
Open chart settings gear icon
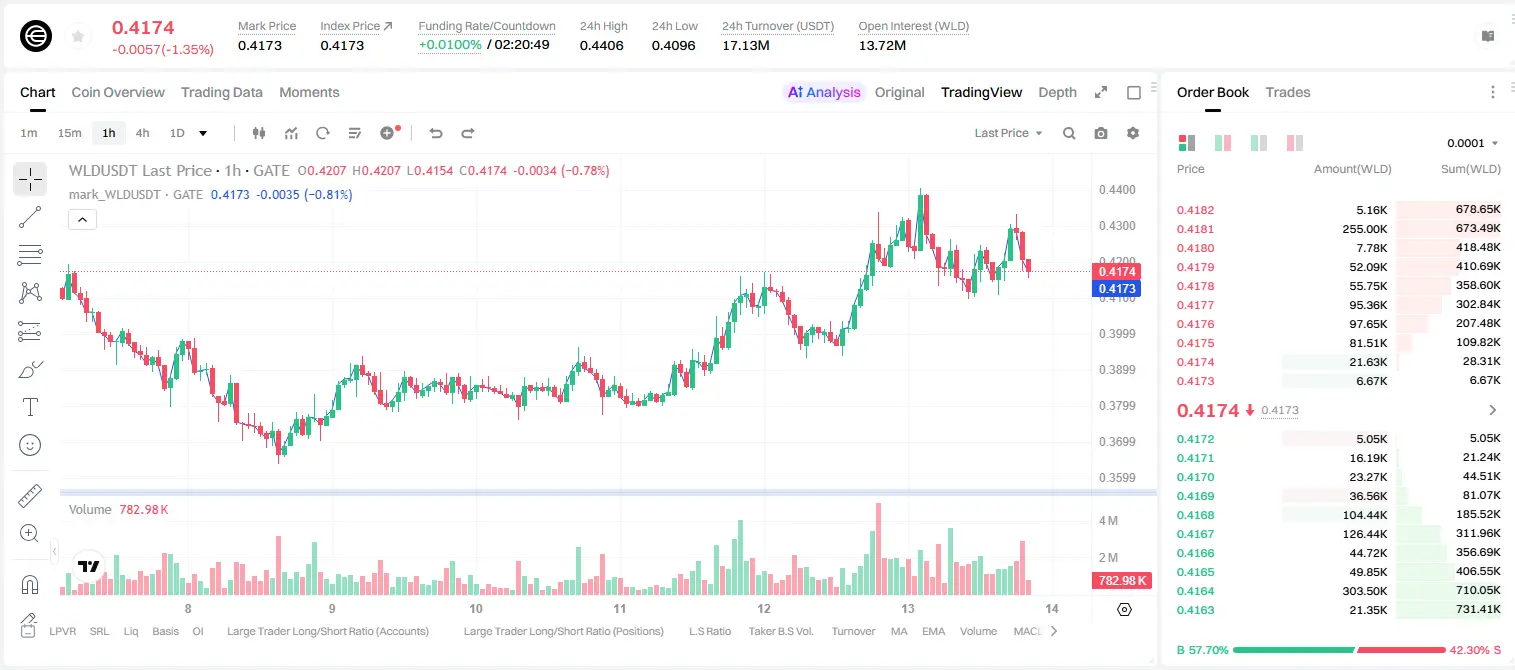[1133, 133]
